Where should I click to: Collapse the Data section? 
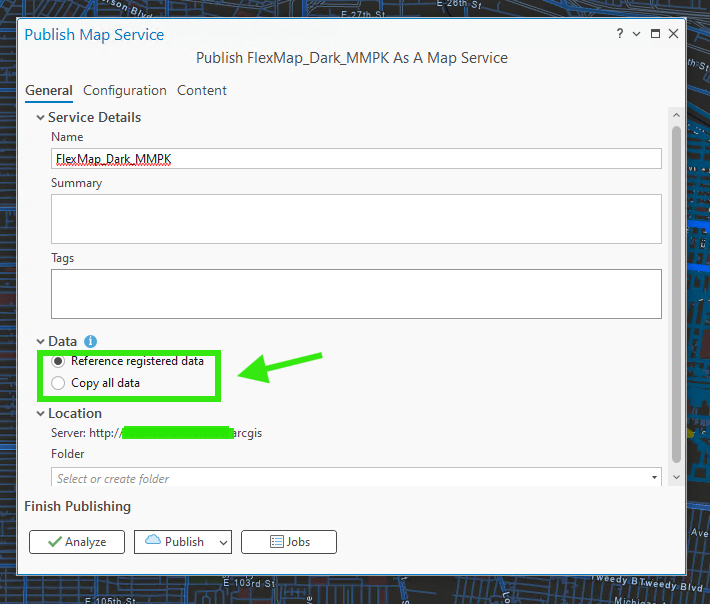pyautogui.click(x=40, y=341)
